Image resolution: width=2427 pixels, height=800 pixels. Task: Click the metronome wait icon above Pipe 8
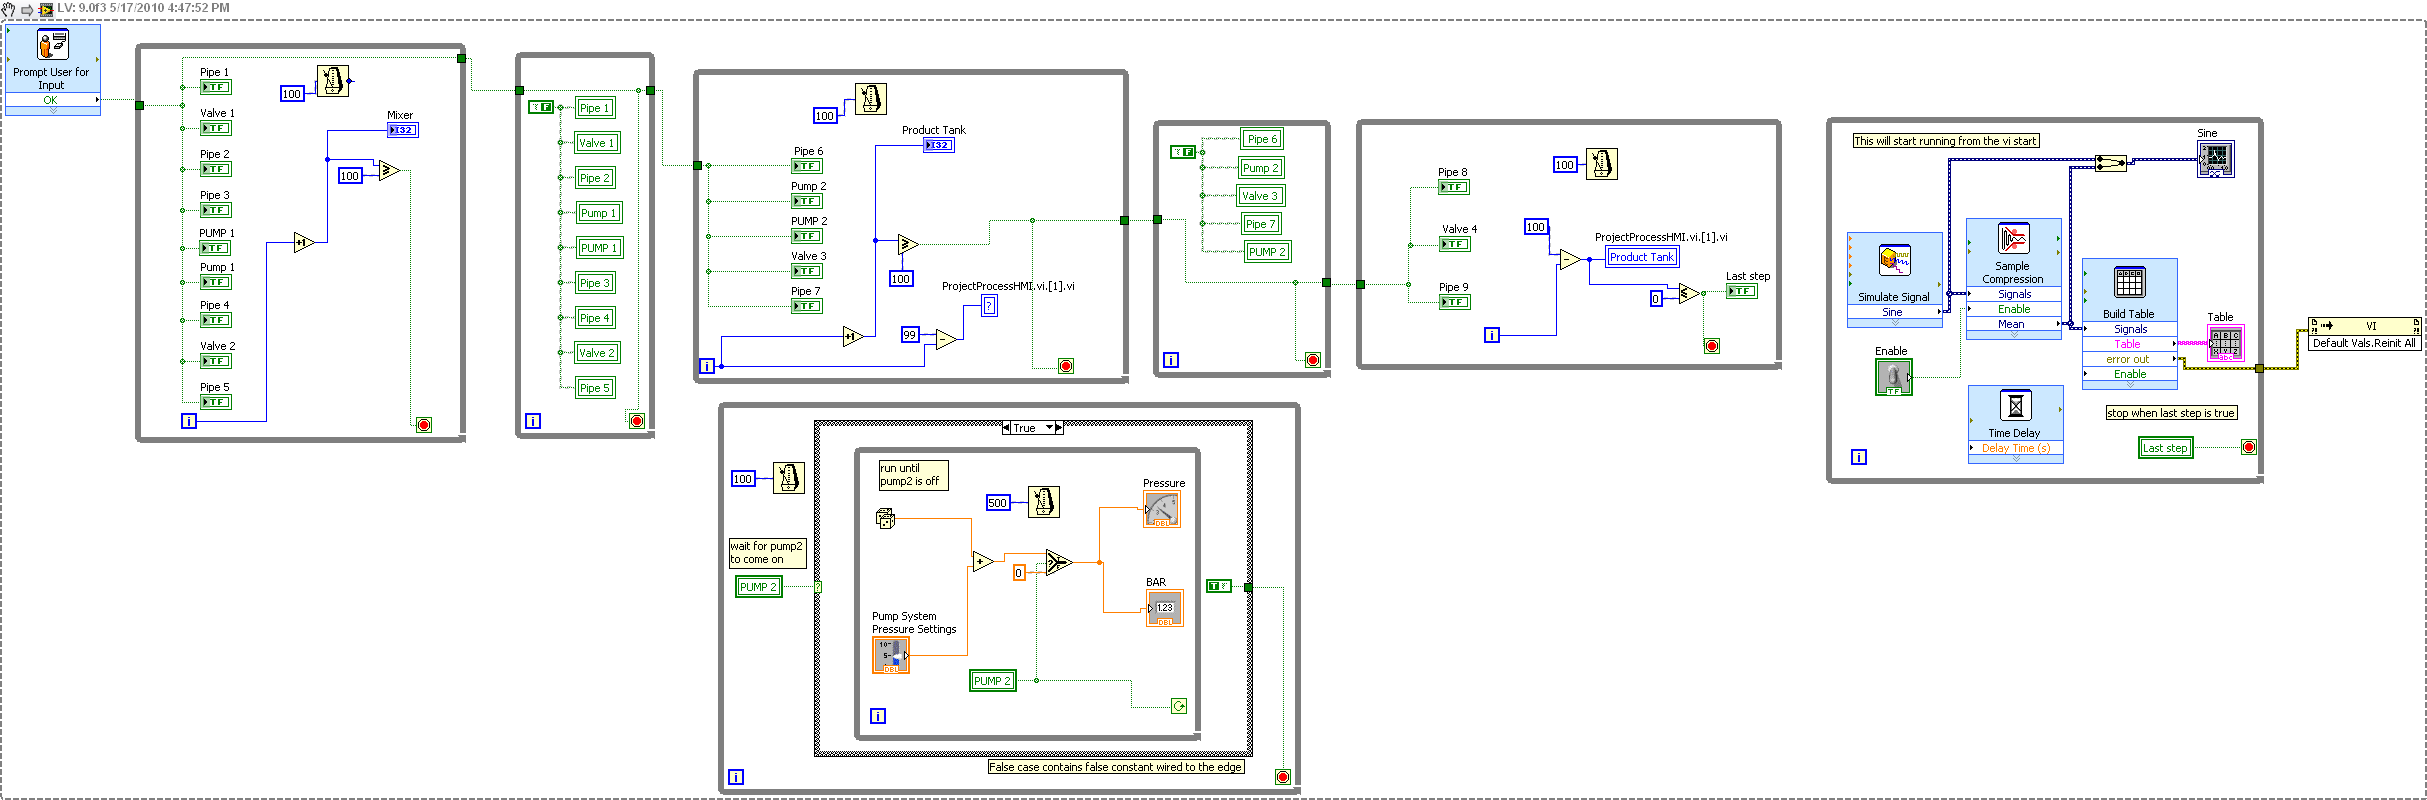[x=1602, y=164]
